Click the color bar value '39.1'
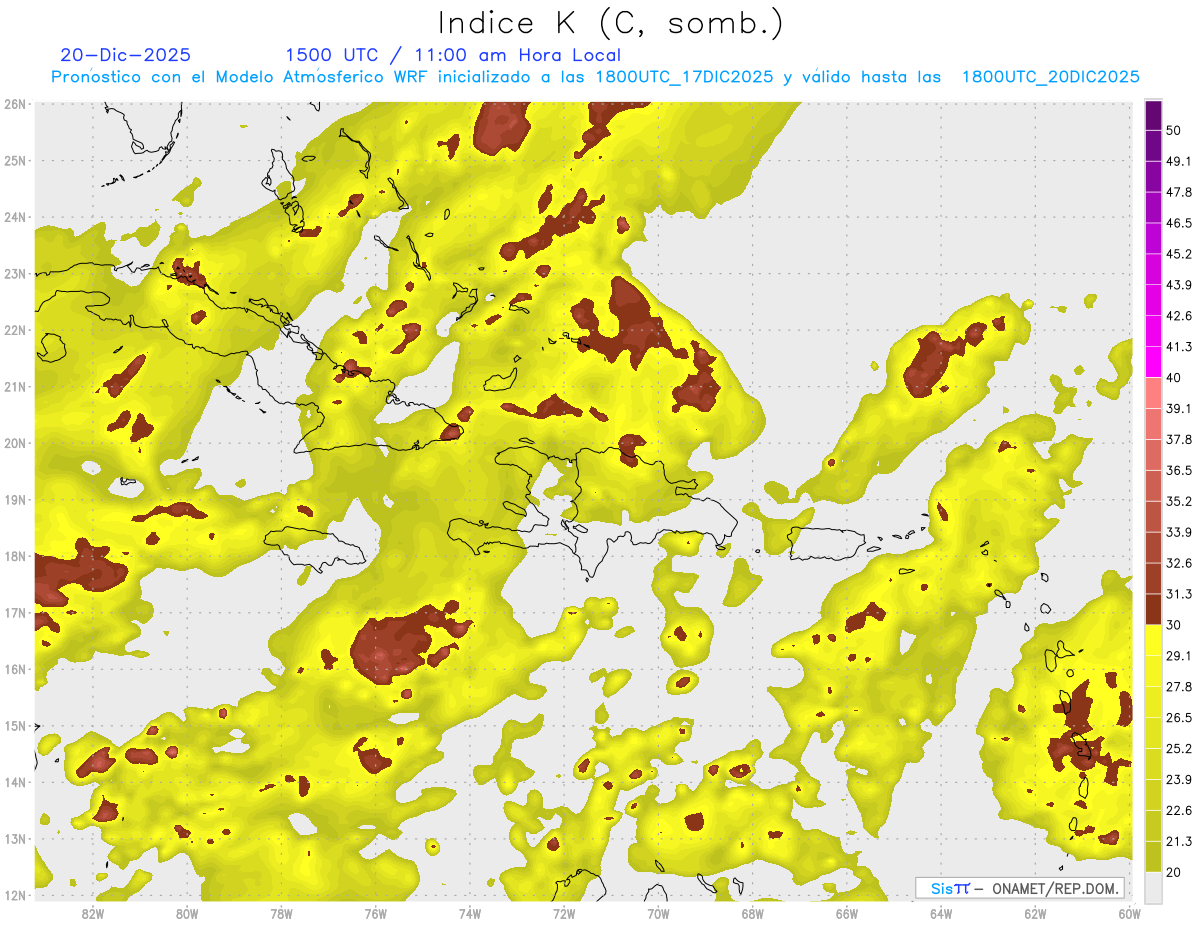 click(x=1178, y=408)
